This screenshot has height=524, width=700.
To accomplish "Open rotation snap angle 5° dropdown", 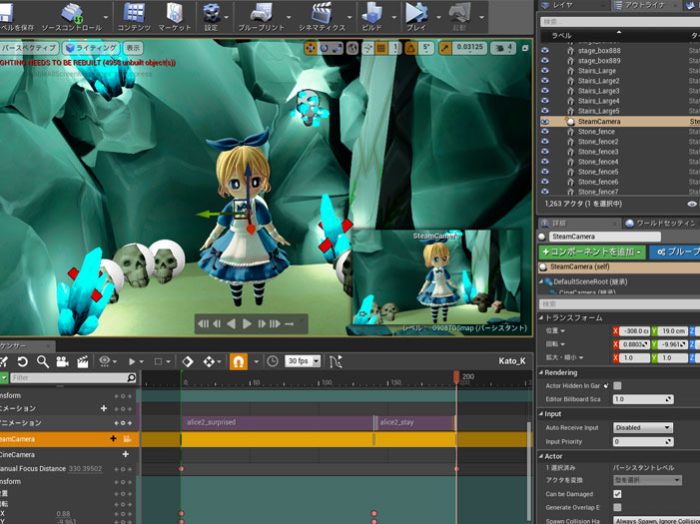I will 427,48.
